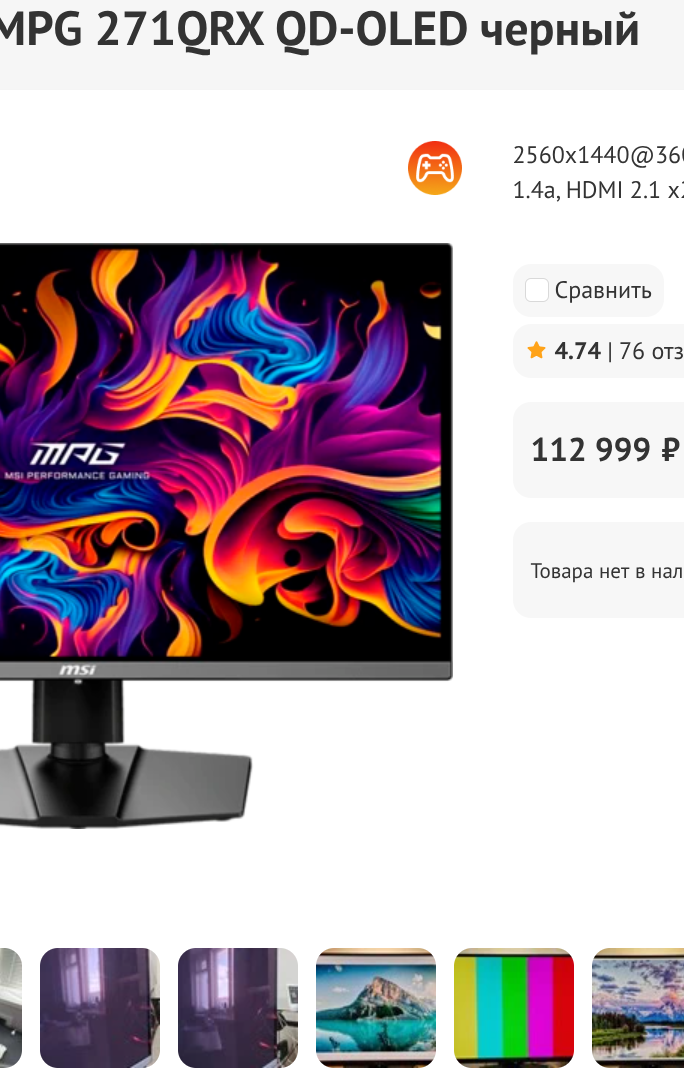The height and width of the screenshot is (1090, 684).
Task: Tick the Сравнить compare checkbox
Action: [x=537, y=290]
